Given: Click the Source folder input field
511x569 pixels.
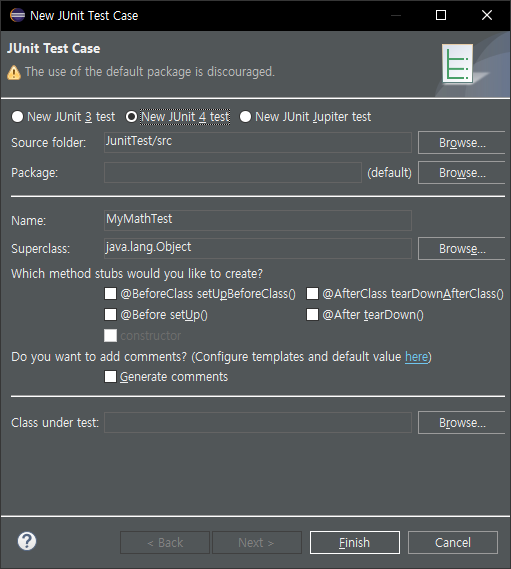Looking at the screenshot, I should point(258,142).
